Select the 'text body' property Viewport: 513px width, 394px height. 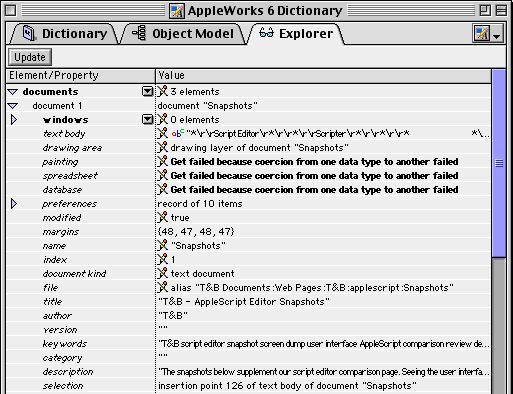[x=64, y=134]
